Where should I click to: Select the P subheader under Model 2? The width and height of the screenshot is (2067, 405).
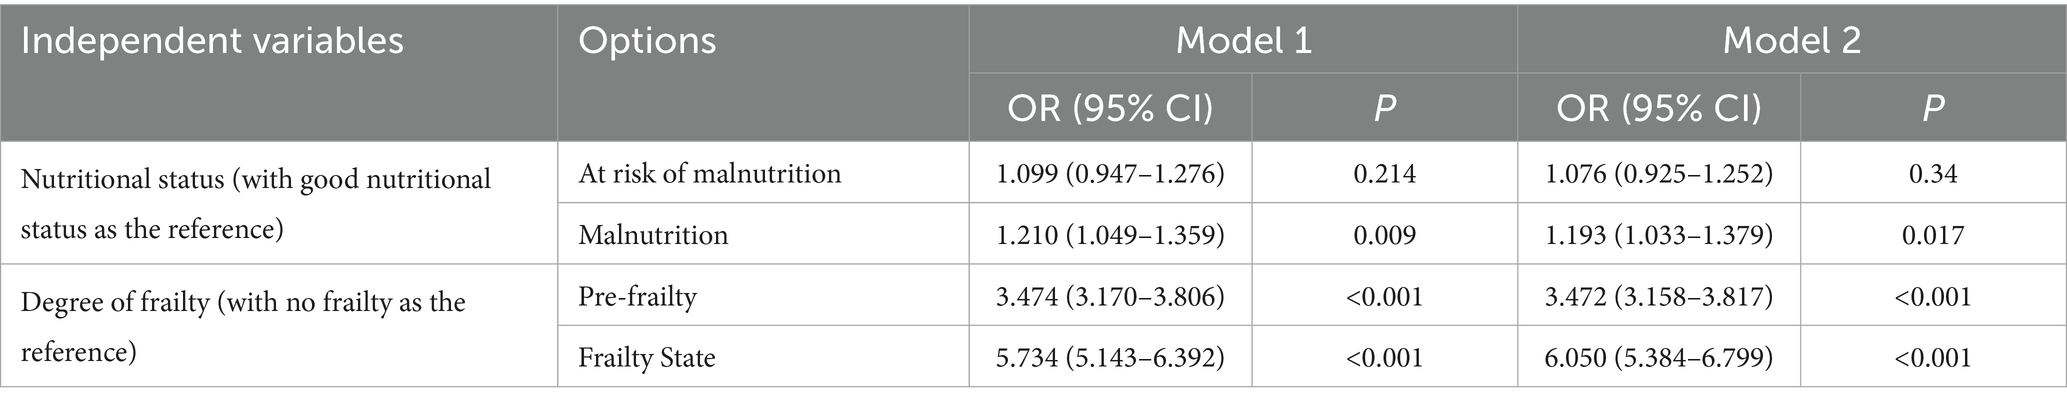pyautogui.click(x=1932, y=108)
